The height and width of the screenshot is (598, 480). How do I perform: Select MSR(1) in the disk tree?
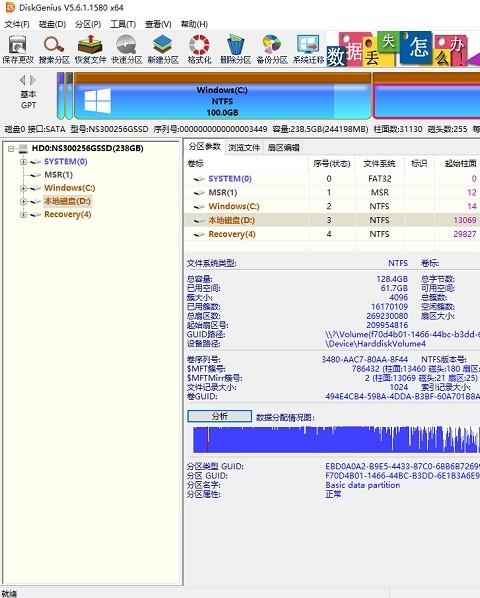tap(58, 175)
